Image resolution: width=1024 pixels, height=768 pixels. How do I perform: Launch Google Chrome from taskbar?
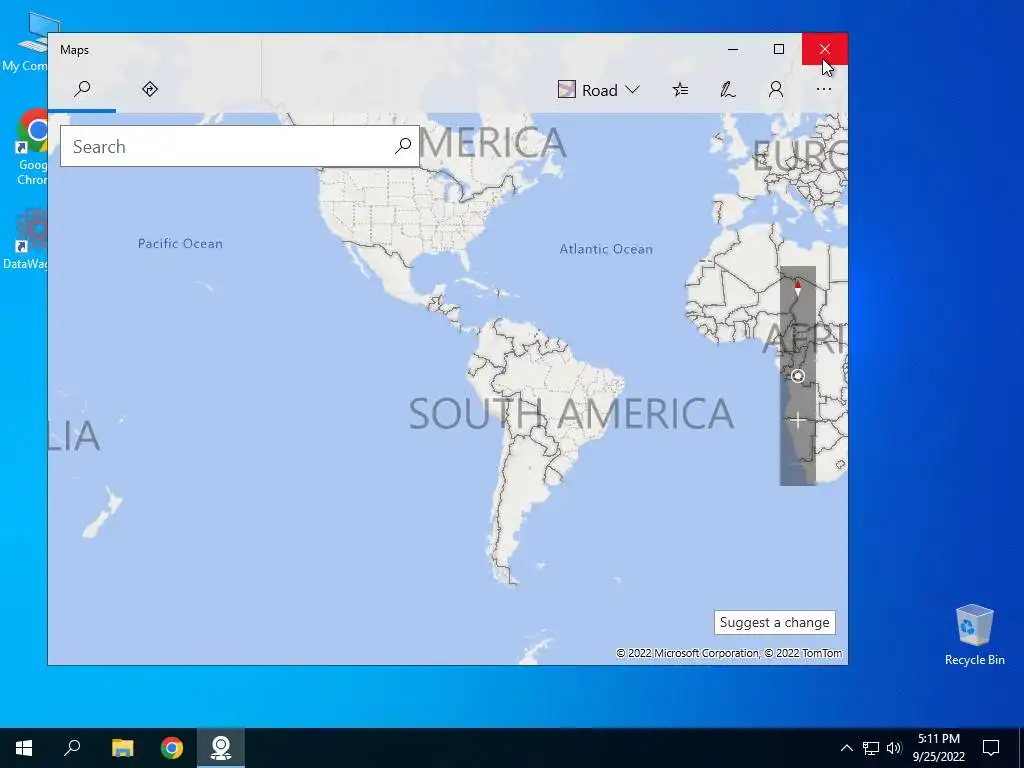point(172,748)
